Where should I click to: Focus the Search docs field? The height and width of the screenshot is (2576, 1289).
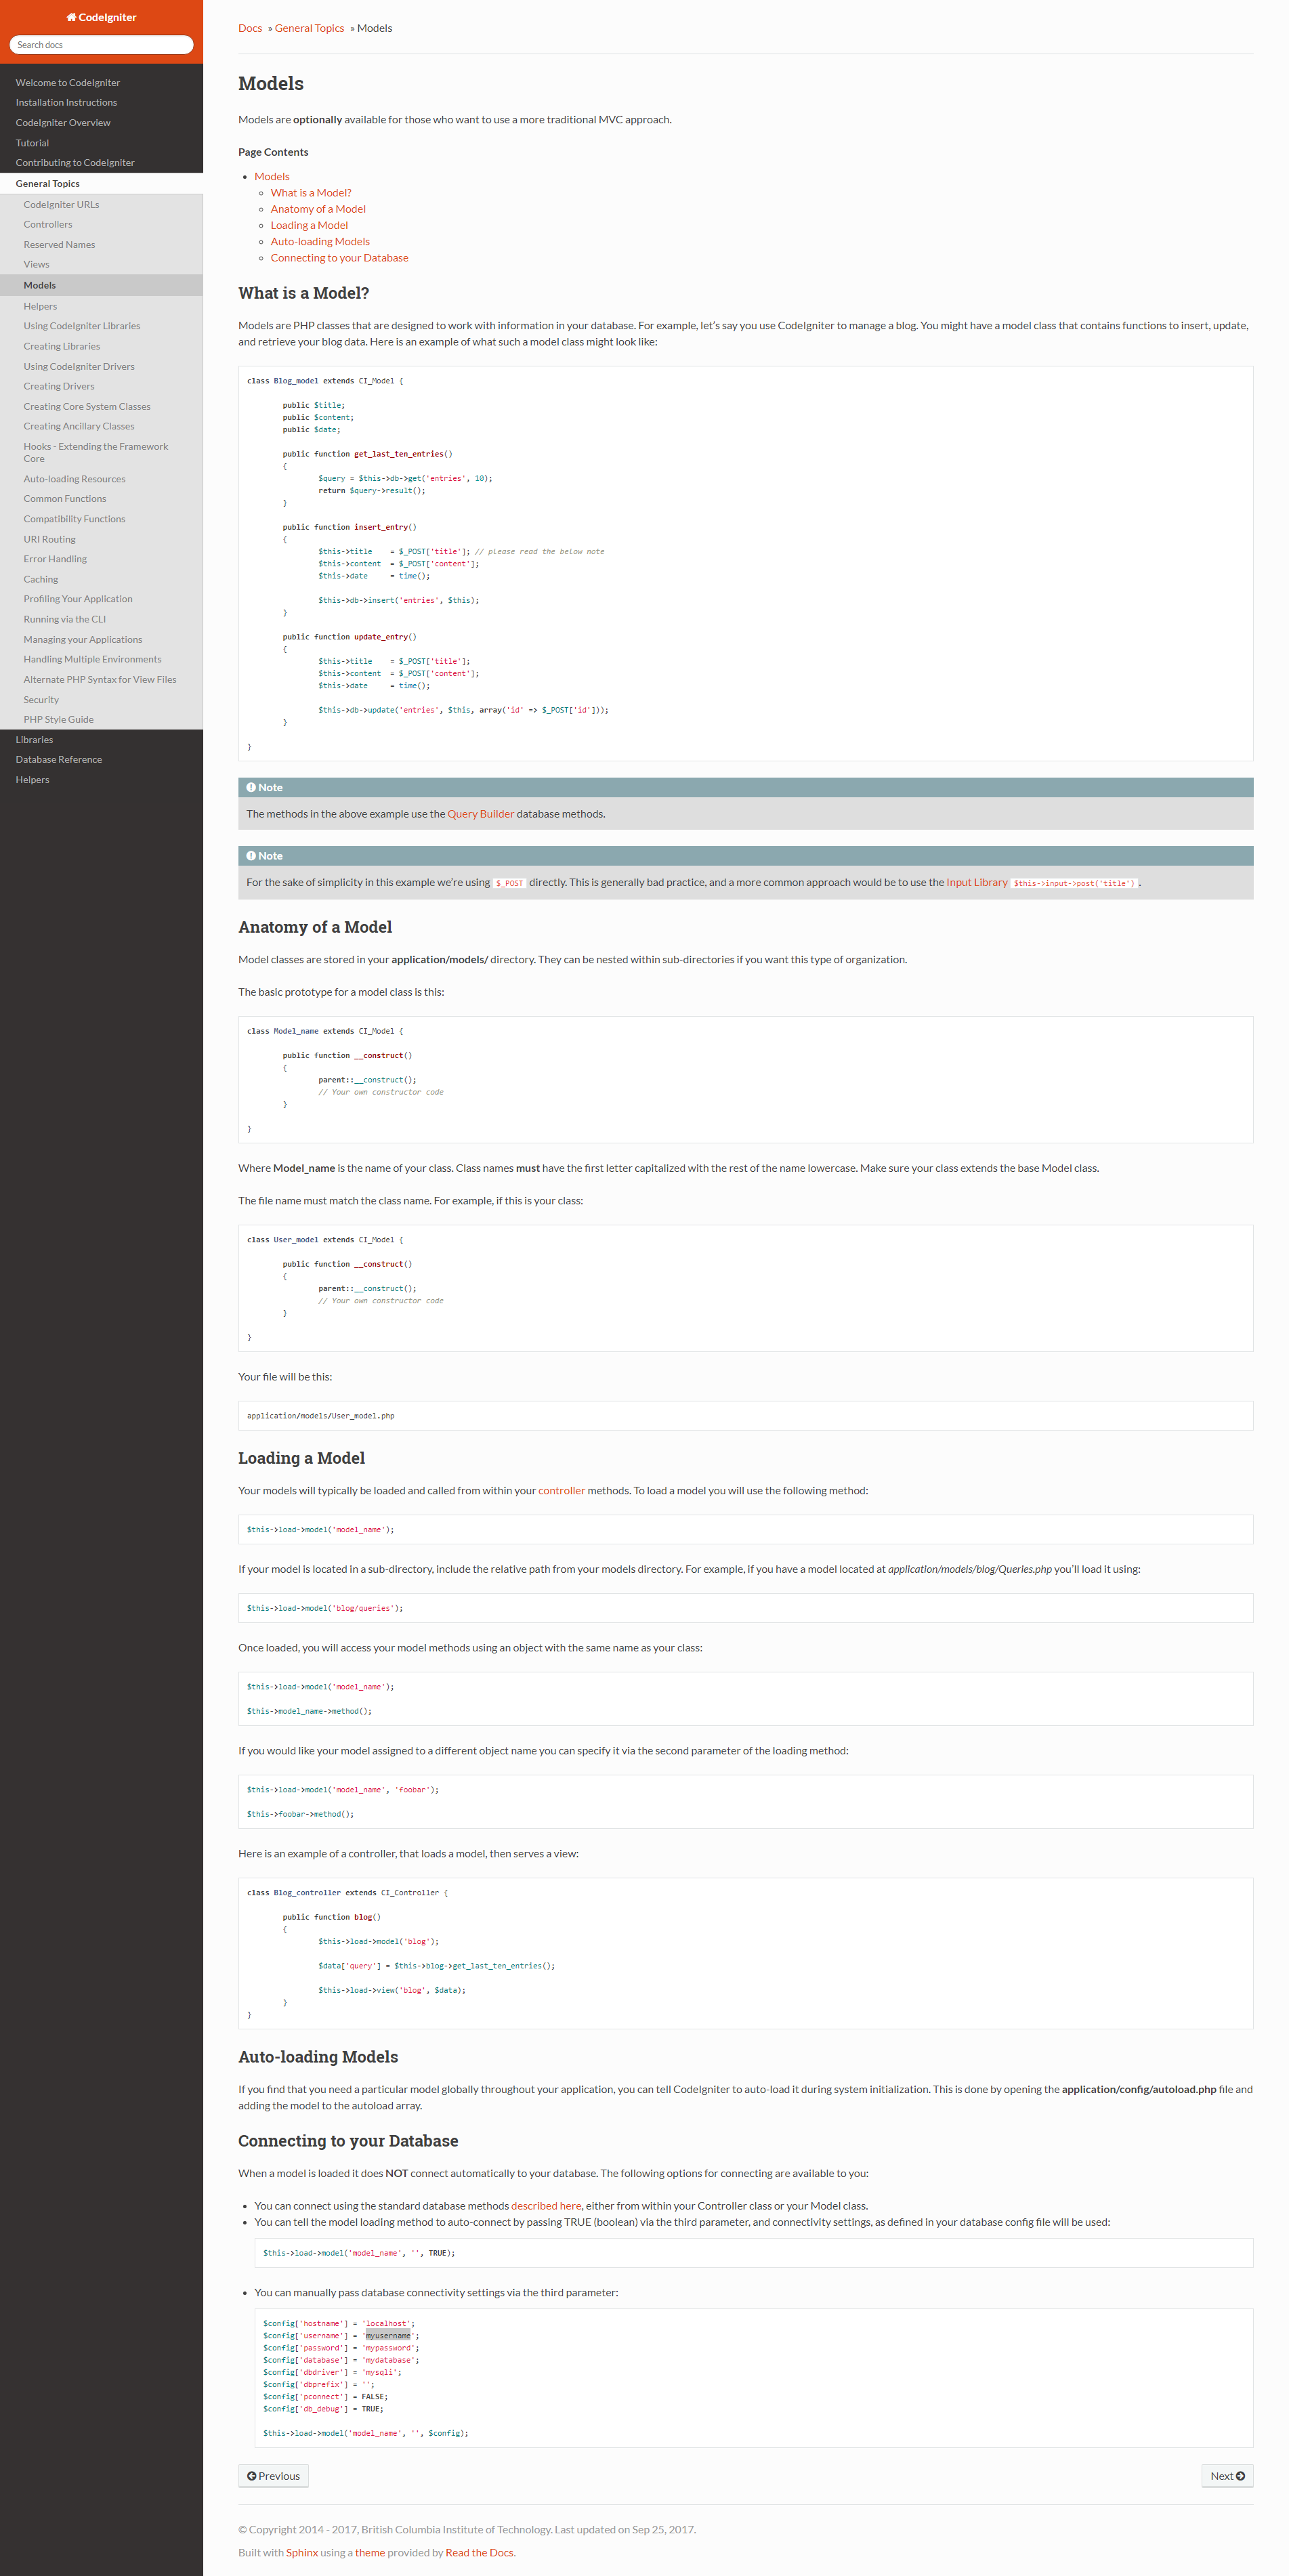click(x=101, y=45)
